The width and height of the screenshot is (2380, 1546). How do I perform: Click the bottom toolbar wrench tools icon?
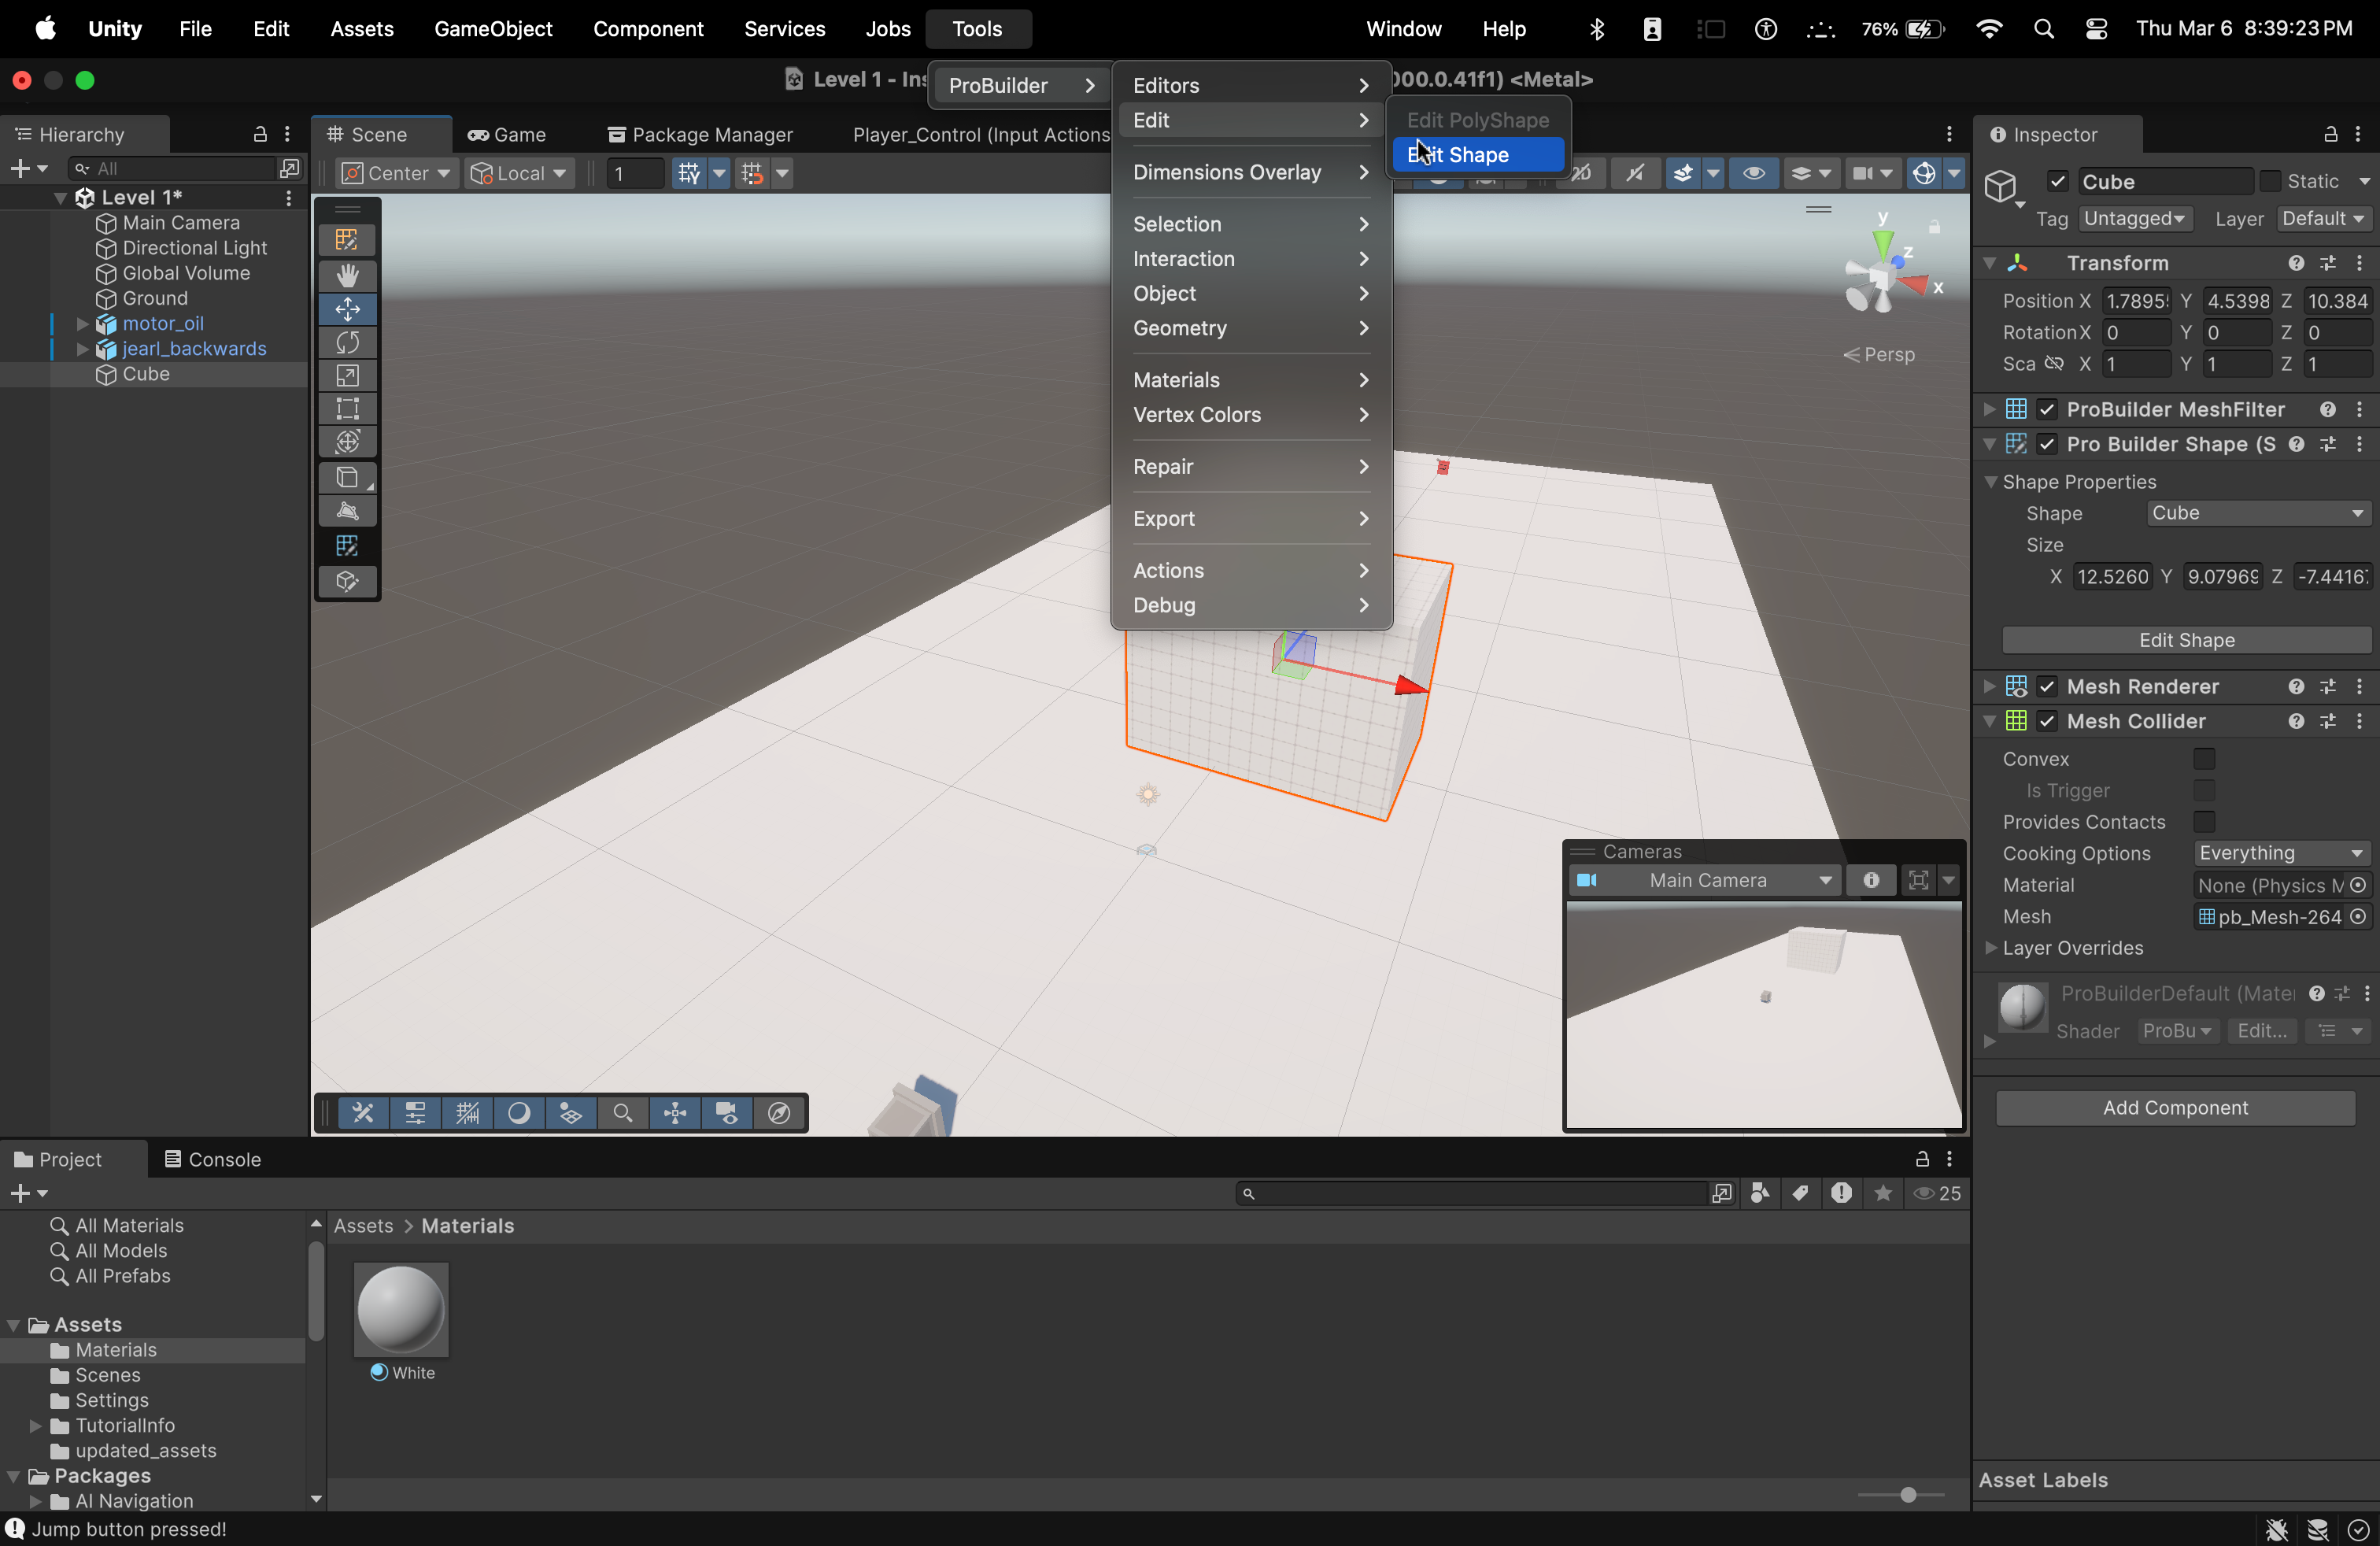(x=363, y=1113)
